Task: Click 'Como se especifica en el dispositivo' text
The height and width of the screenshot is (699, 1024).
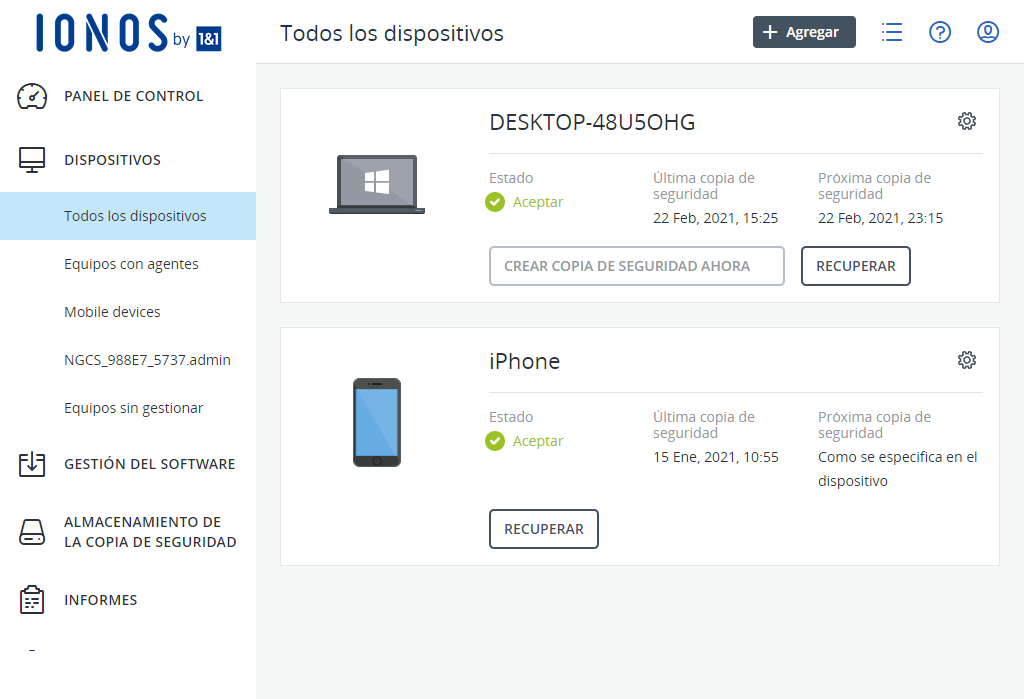Action: (x=897, y=469)
